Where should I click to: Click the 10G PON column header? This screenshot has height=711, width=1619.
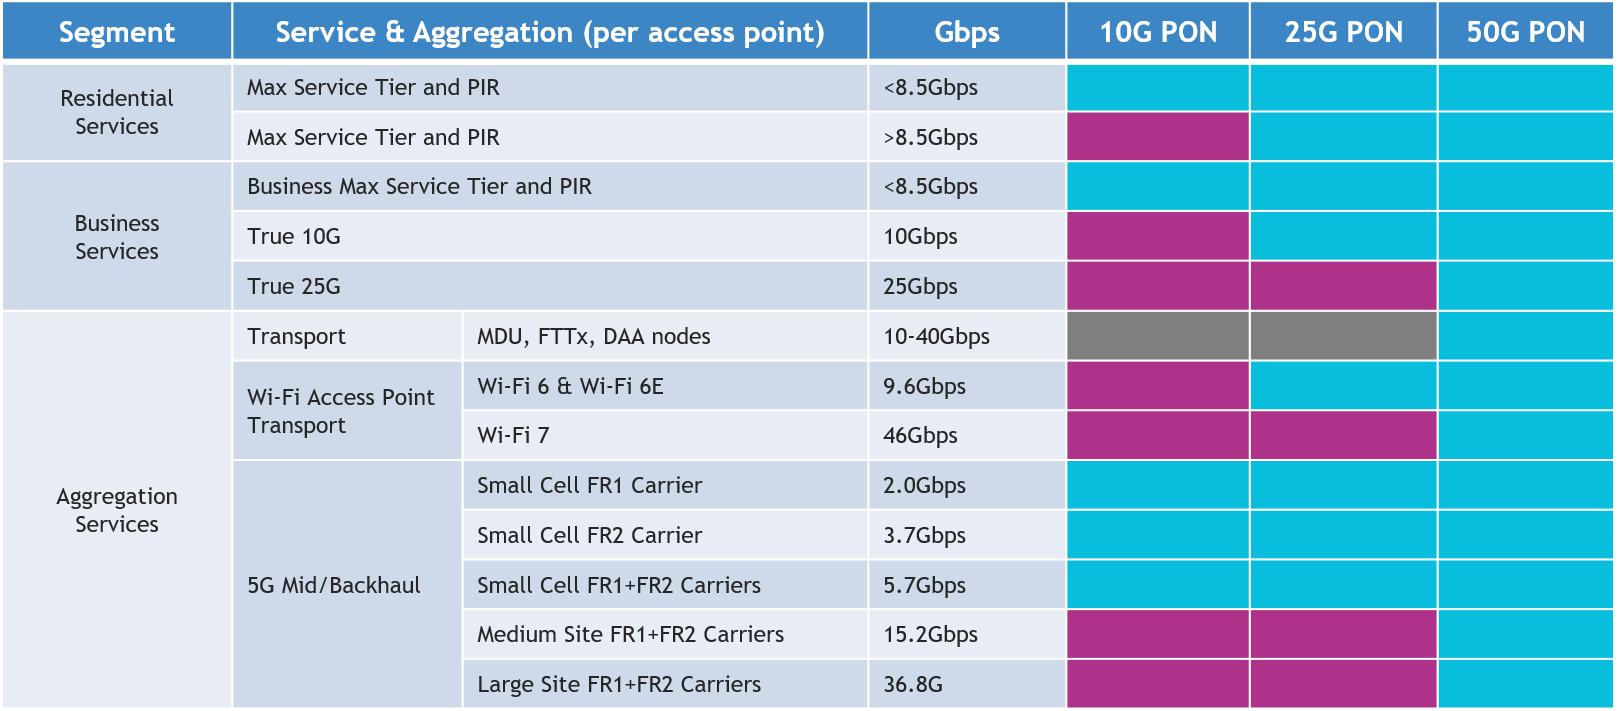pos(1158,31)
